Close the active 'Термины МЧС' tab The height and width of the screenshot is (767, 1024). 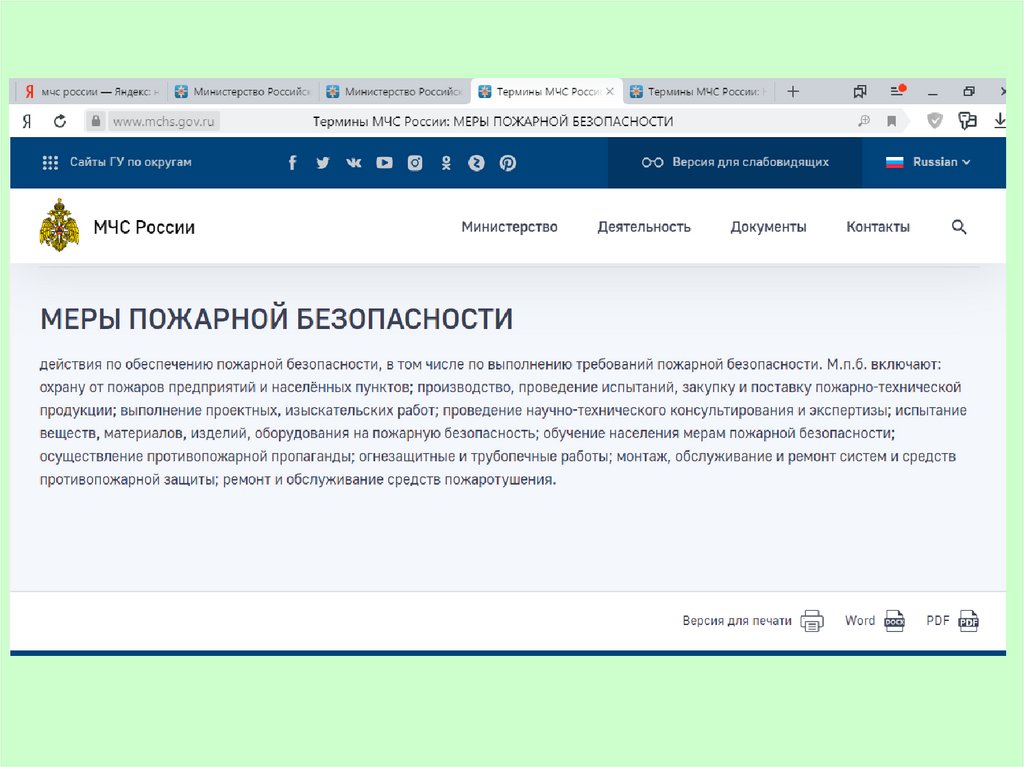coord(610,91)
